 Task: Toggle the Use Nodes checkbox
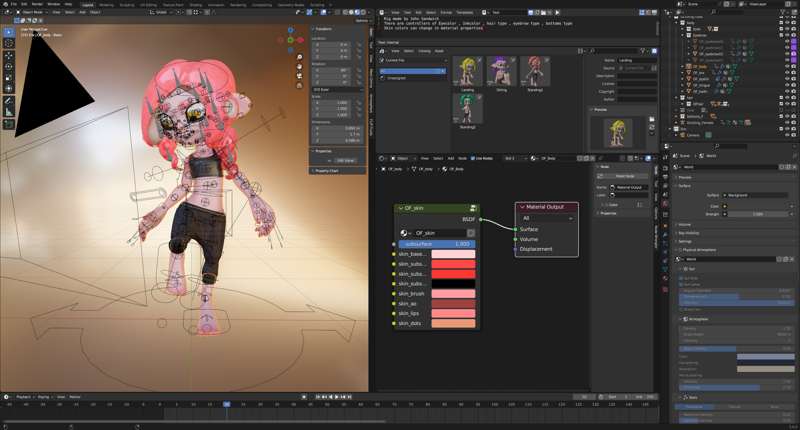click(x=473, y=158)
